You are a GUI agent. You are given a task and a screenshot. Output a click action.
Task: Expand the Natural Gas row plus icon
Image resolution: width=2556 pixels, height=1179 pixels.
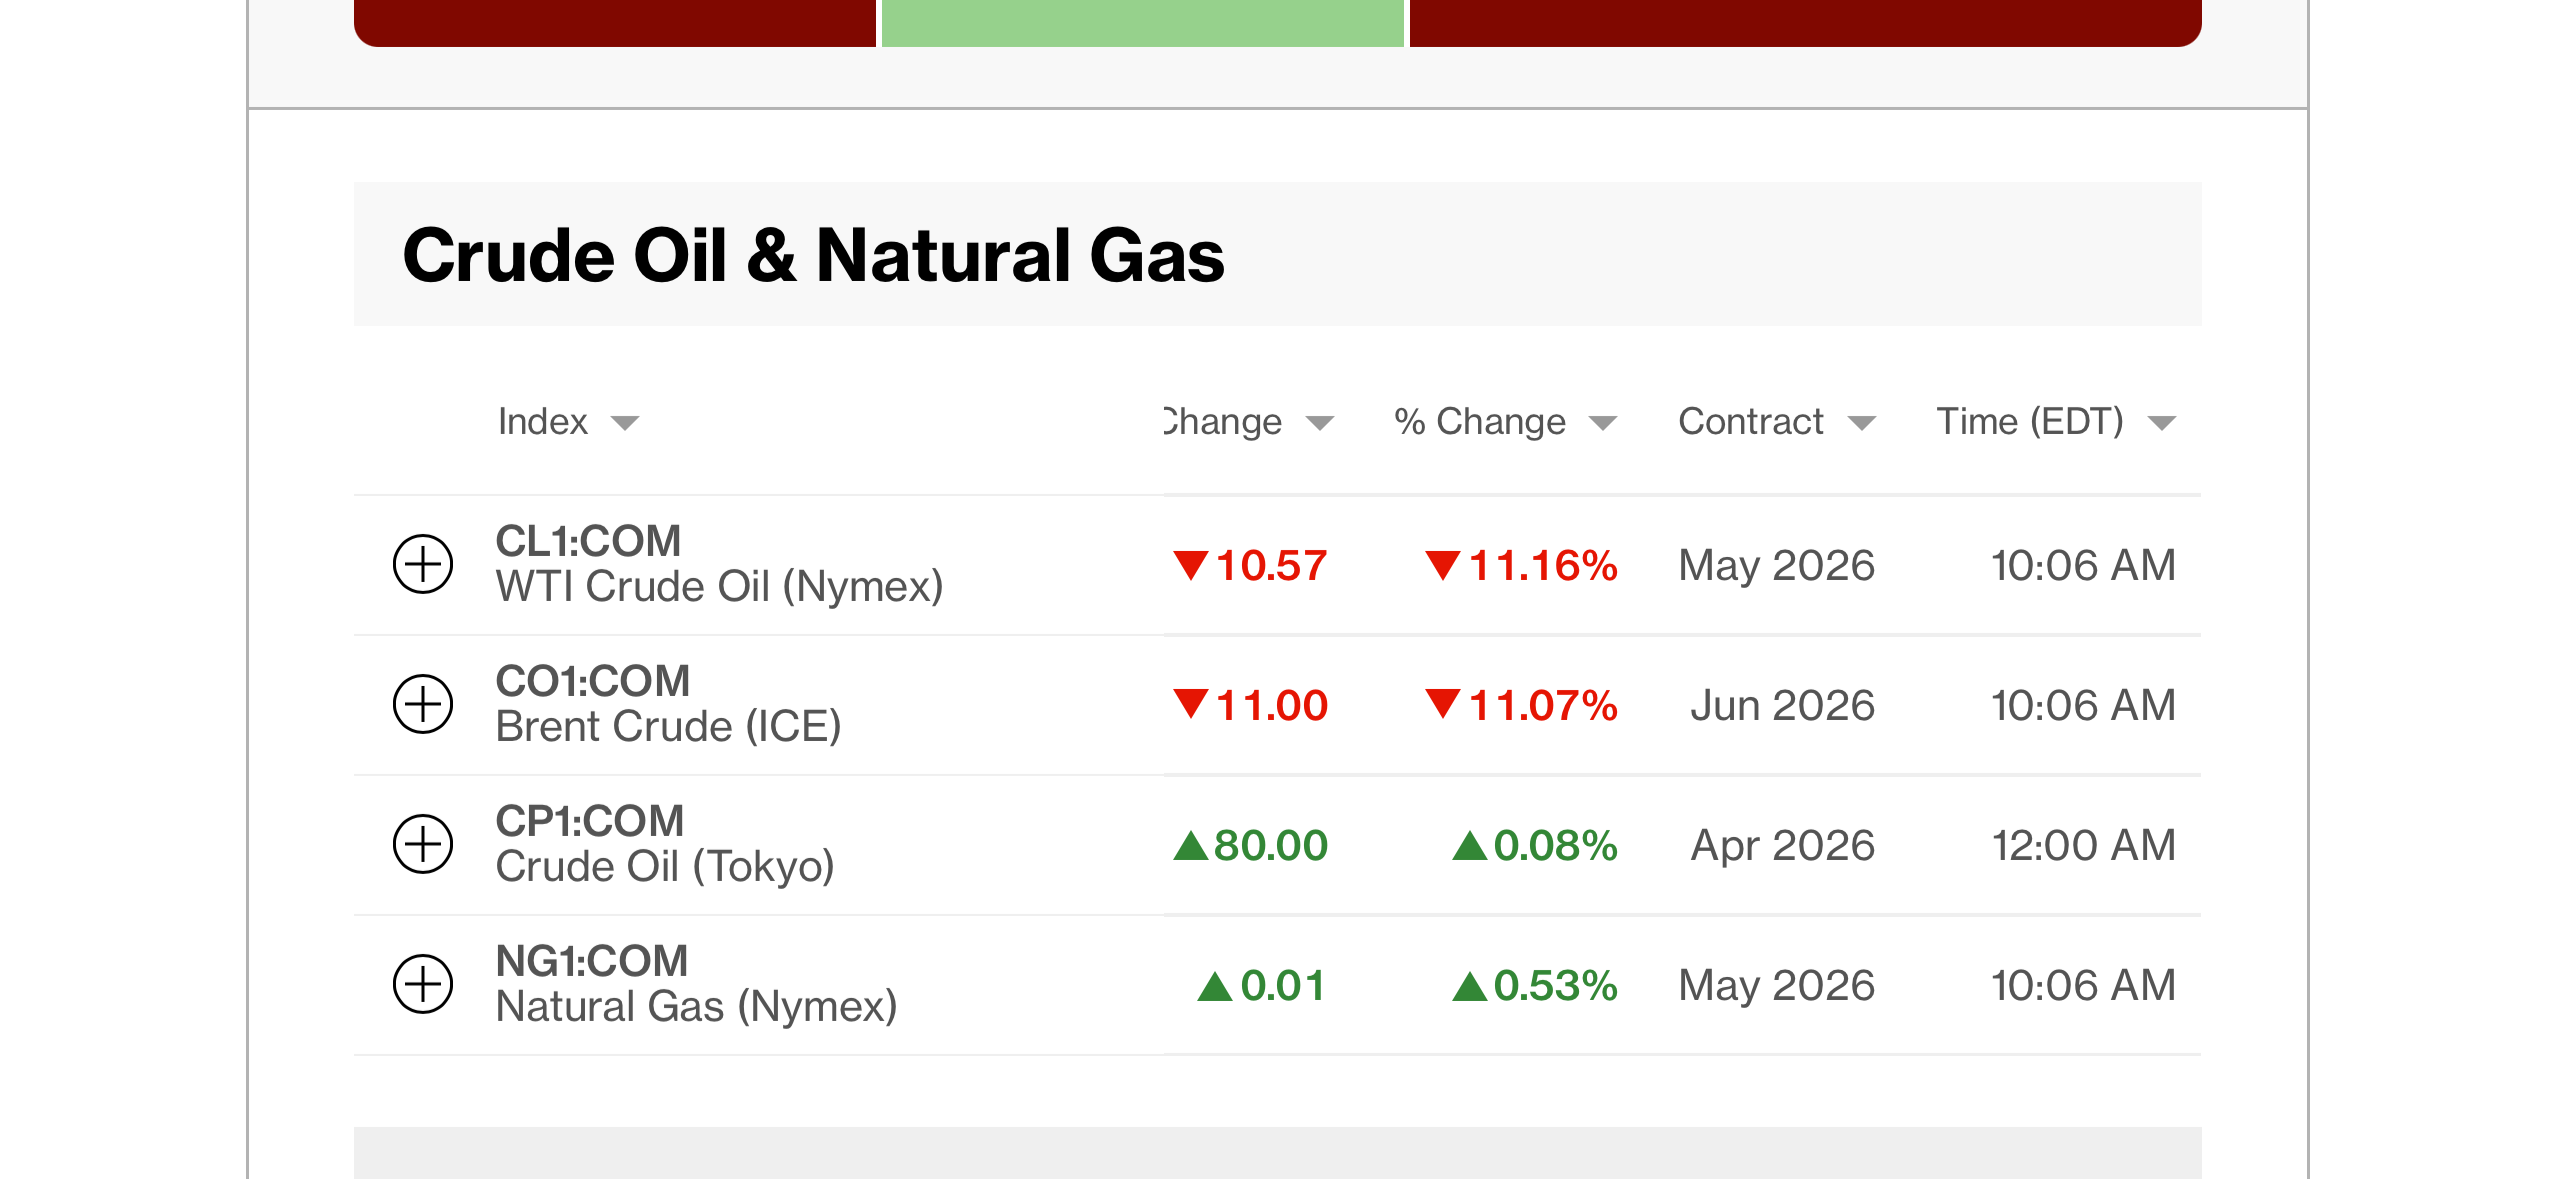(x=422, y=985)
